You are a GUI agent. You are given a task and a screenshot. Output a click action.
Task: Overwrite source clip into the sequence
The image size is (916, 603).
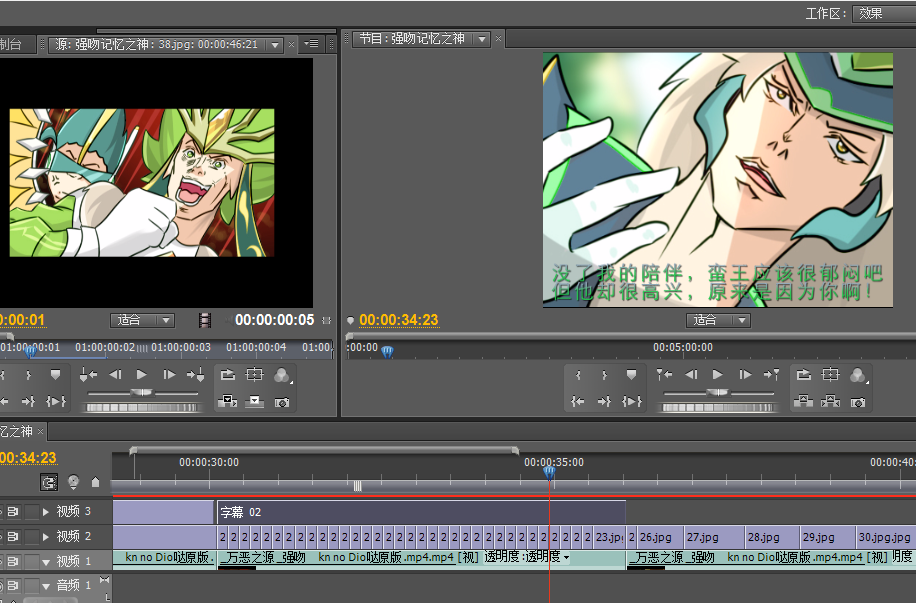point(254,401)
